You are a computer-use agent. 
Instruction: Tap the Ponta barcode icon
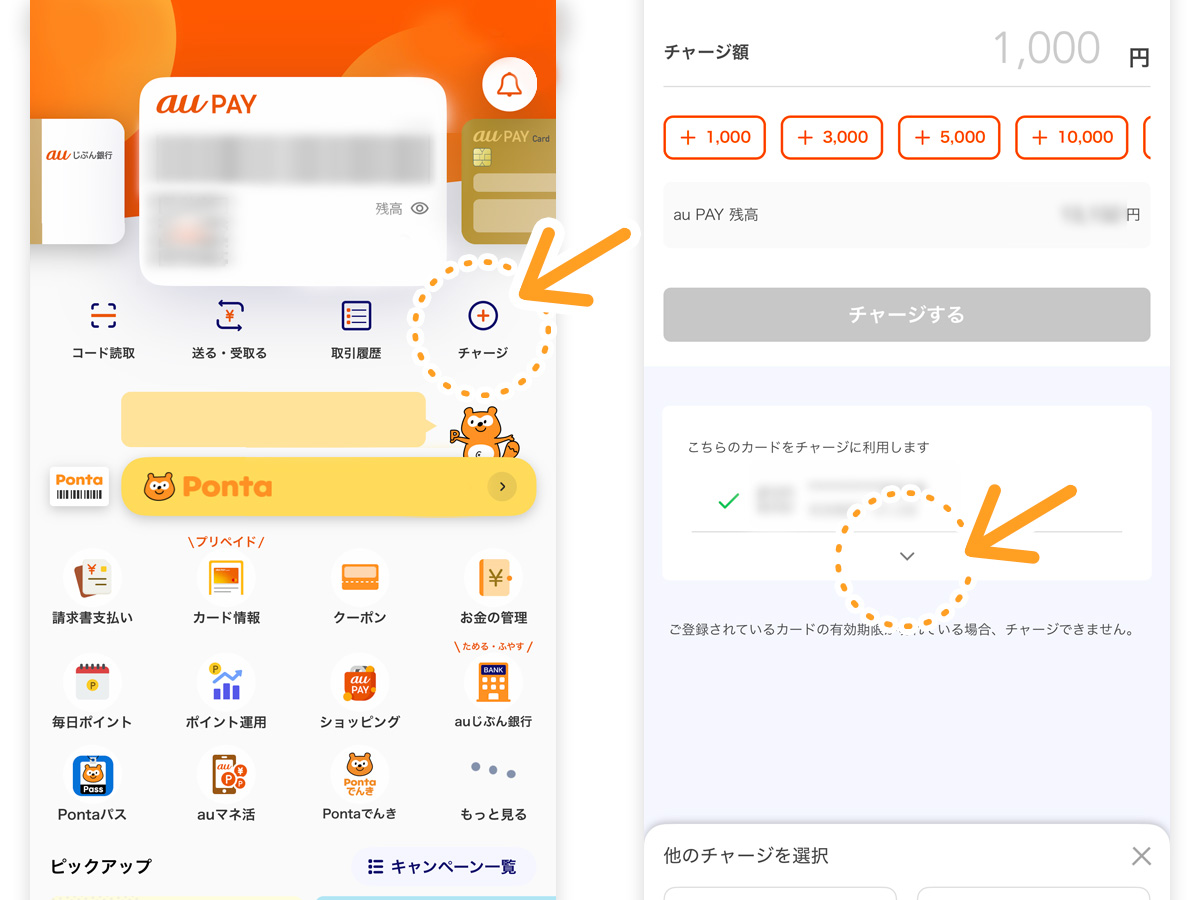point(79,486)
